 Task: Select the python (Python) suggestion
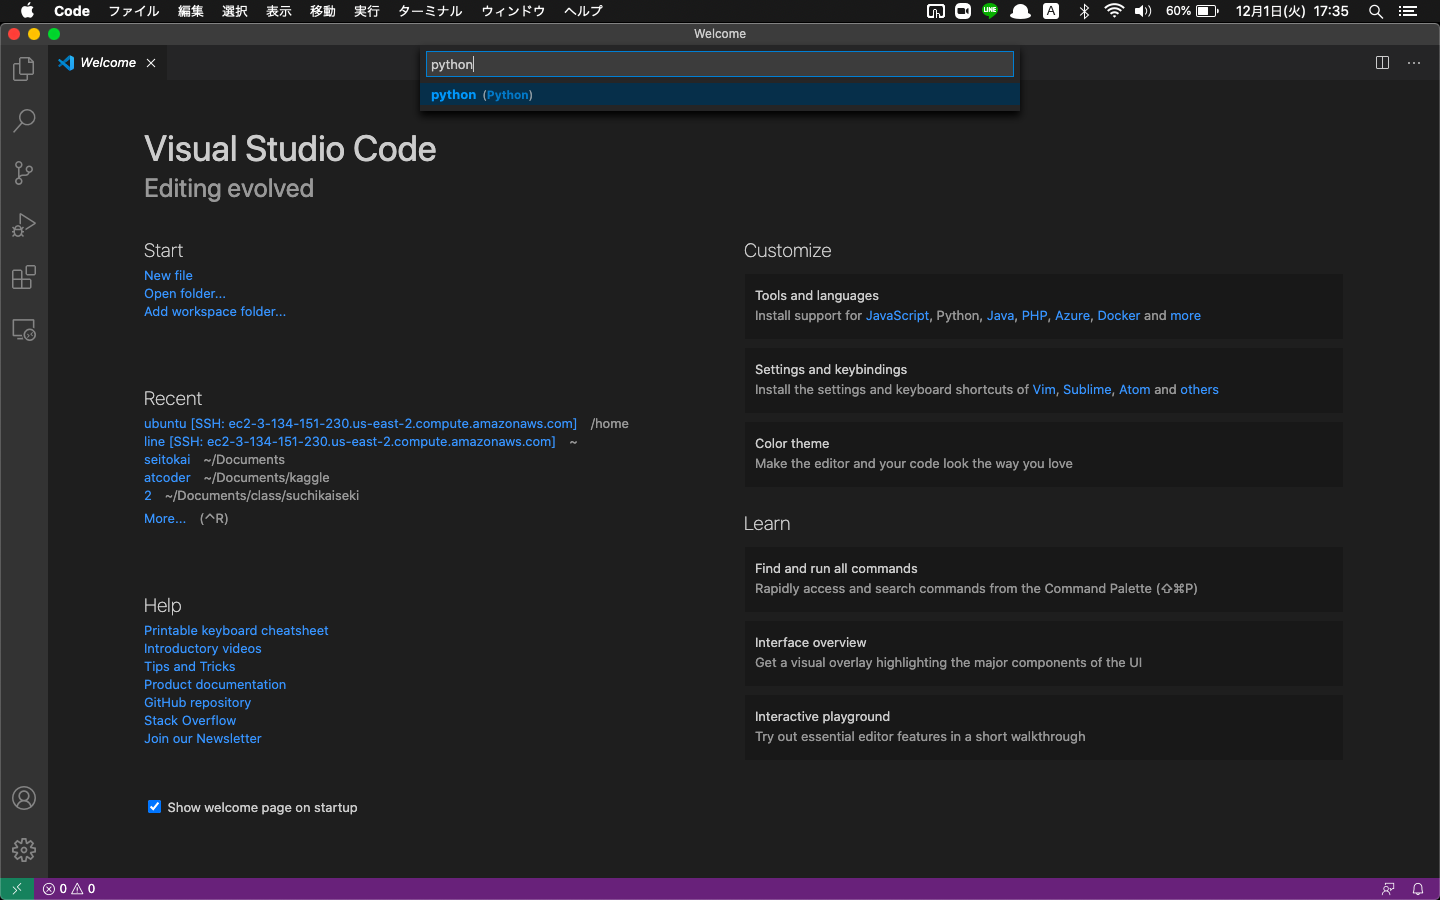coord(720,95)
